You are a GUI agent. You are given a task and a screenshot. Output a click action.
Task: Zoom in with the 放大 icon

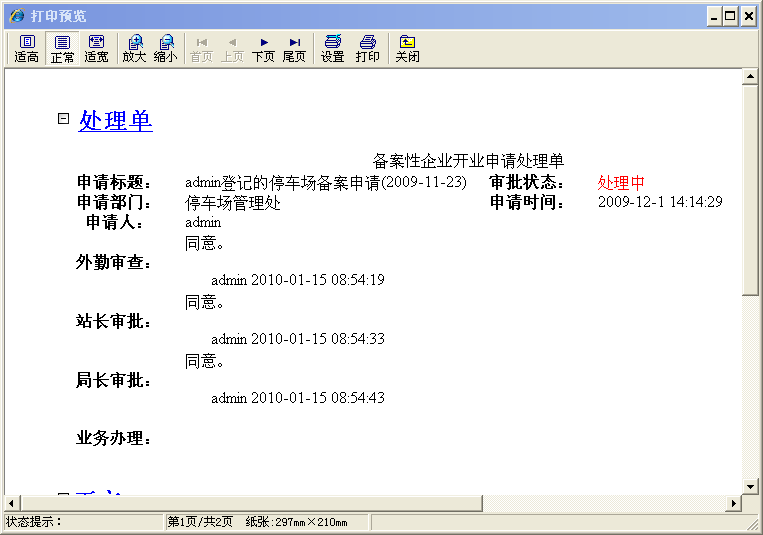tap(134, 48)
